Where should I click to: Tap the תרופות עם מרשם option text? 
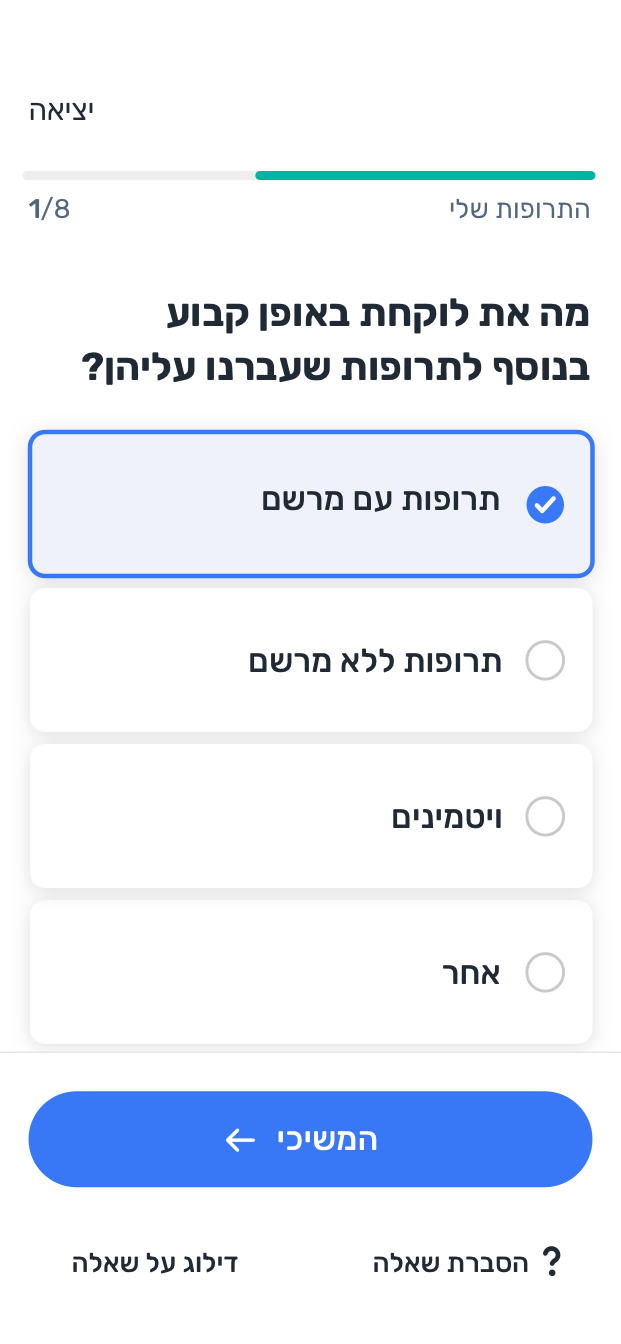pos(381,500)
